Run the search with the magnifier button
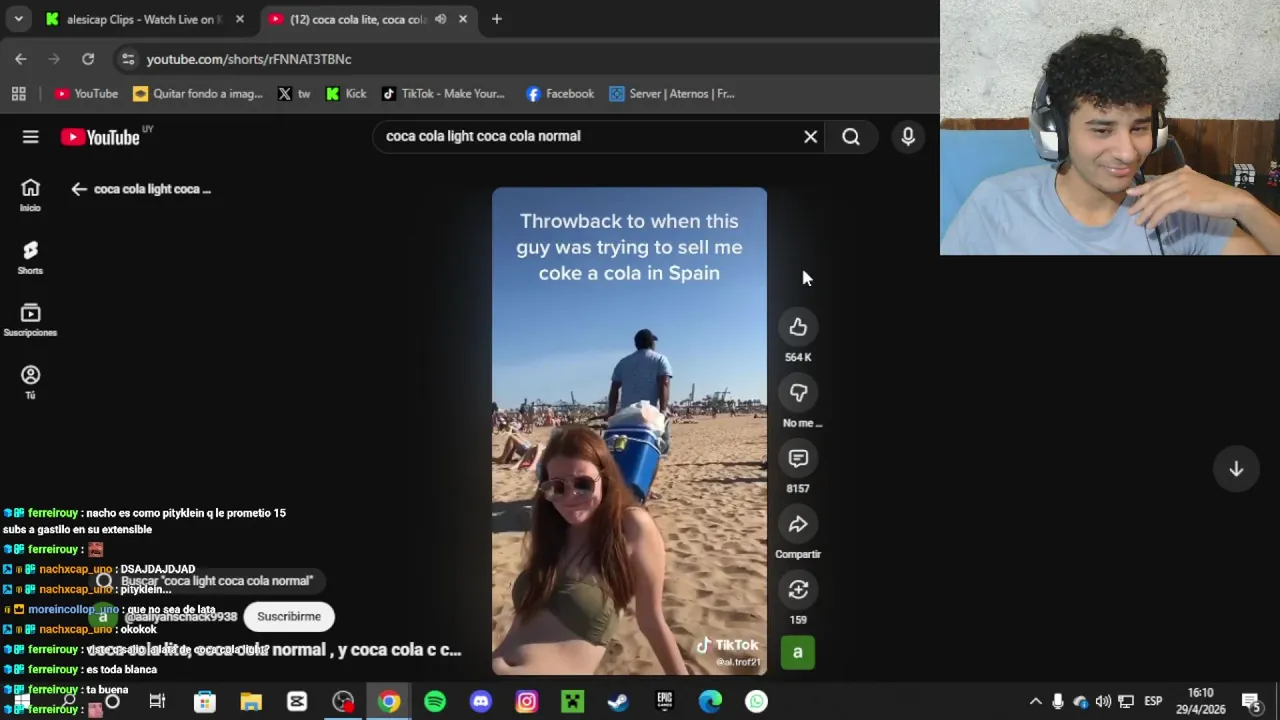Screen dimensions: 1280x720 tap(851, 137)
